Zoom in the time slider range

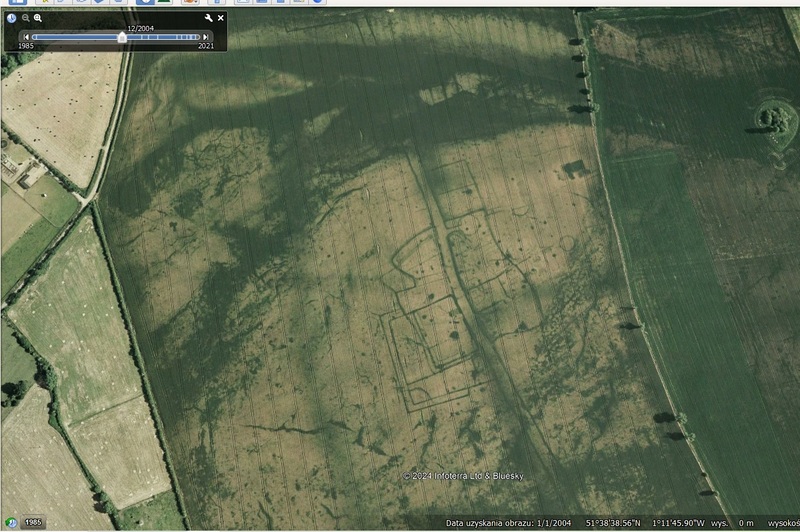[x=38, y=18]
